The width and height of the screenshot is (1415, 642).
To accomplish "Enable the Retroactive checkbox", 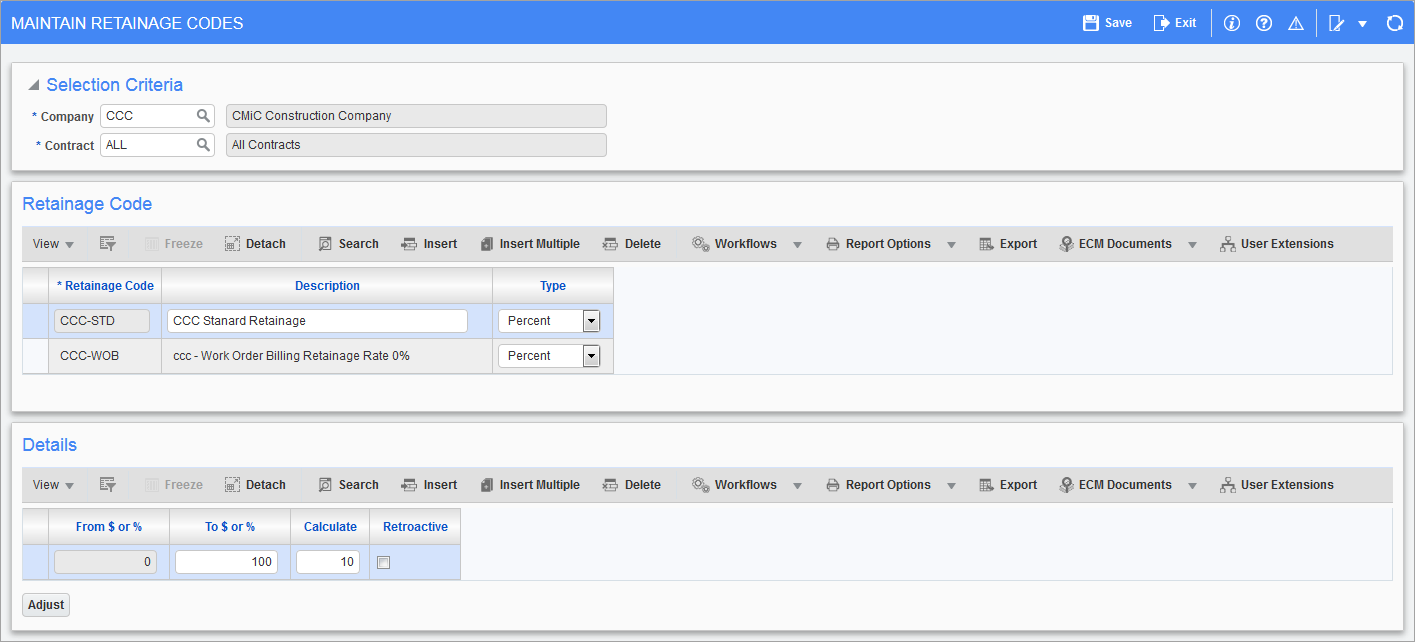I will (x=383, y=563).
